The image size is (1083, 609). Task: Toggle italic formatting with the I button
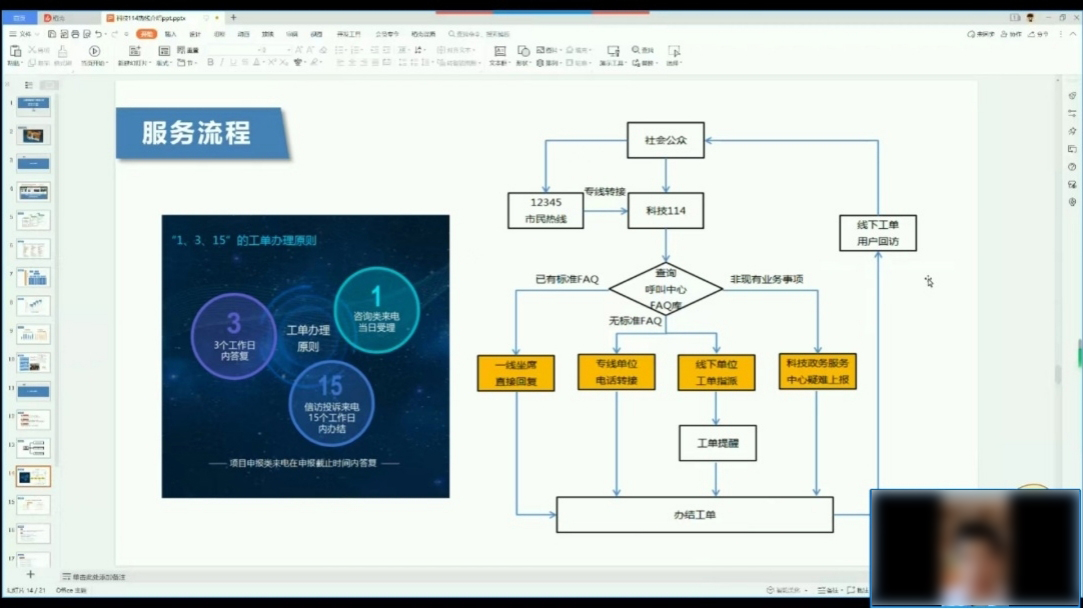point(222,63)
